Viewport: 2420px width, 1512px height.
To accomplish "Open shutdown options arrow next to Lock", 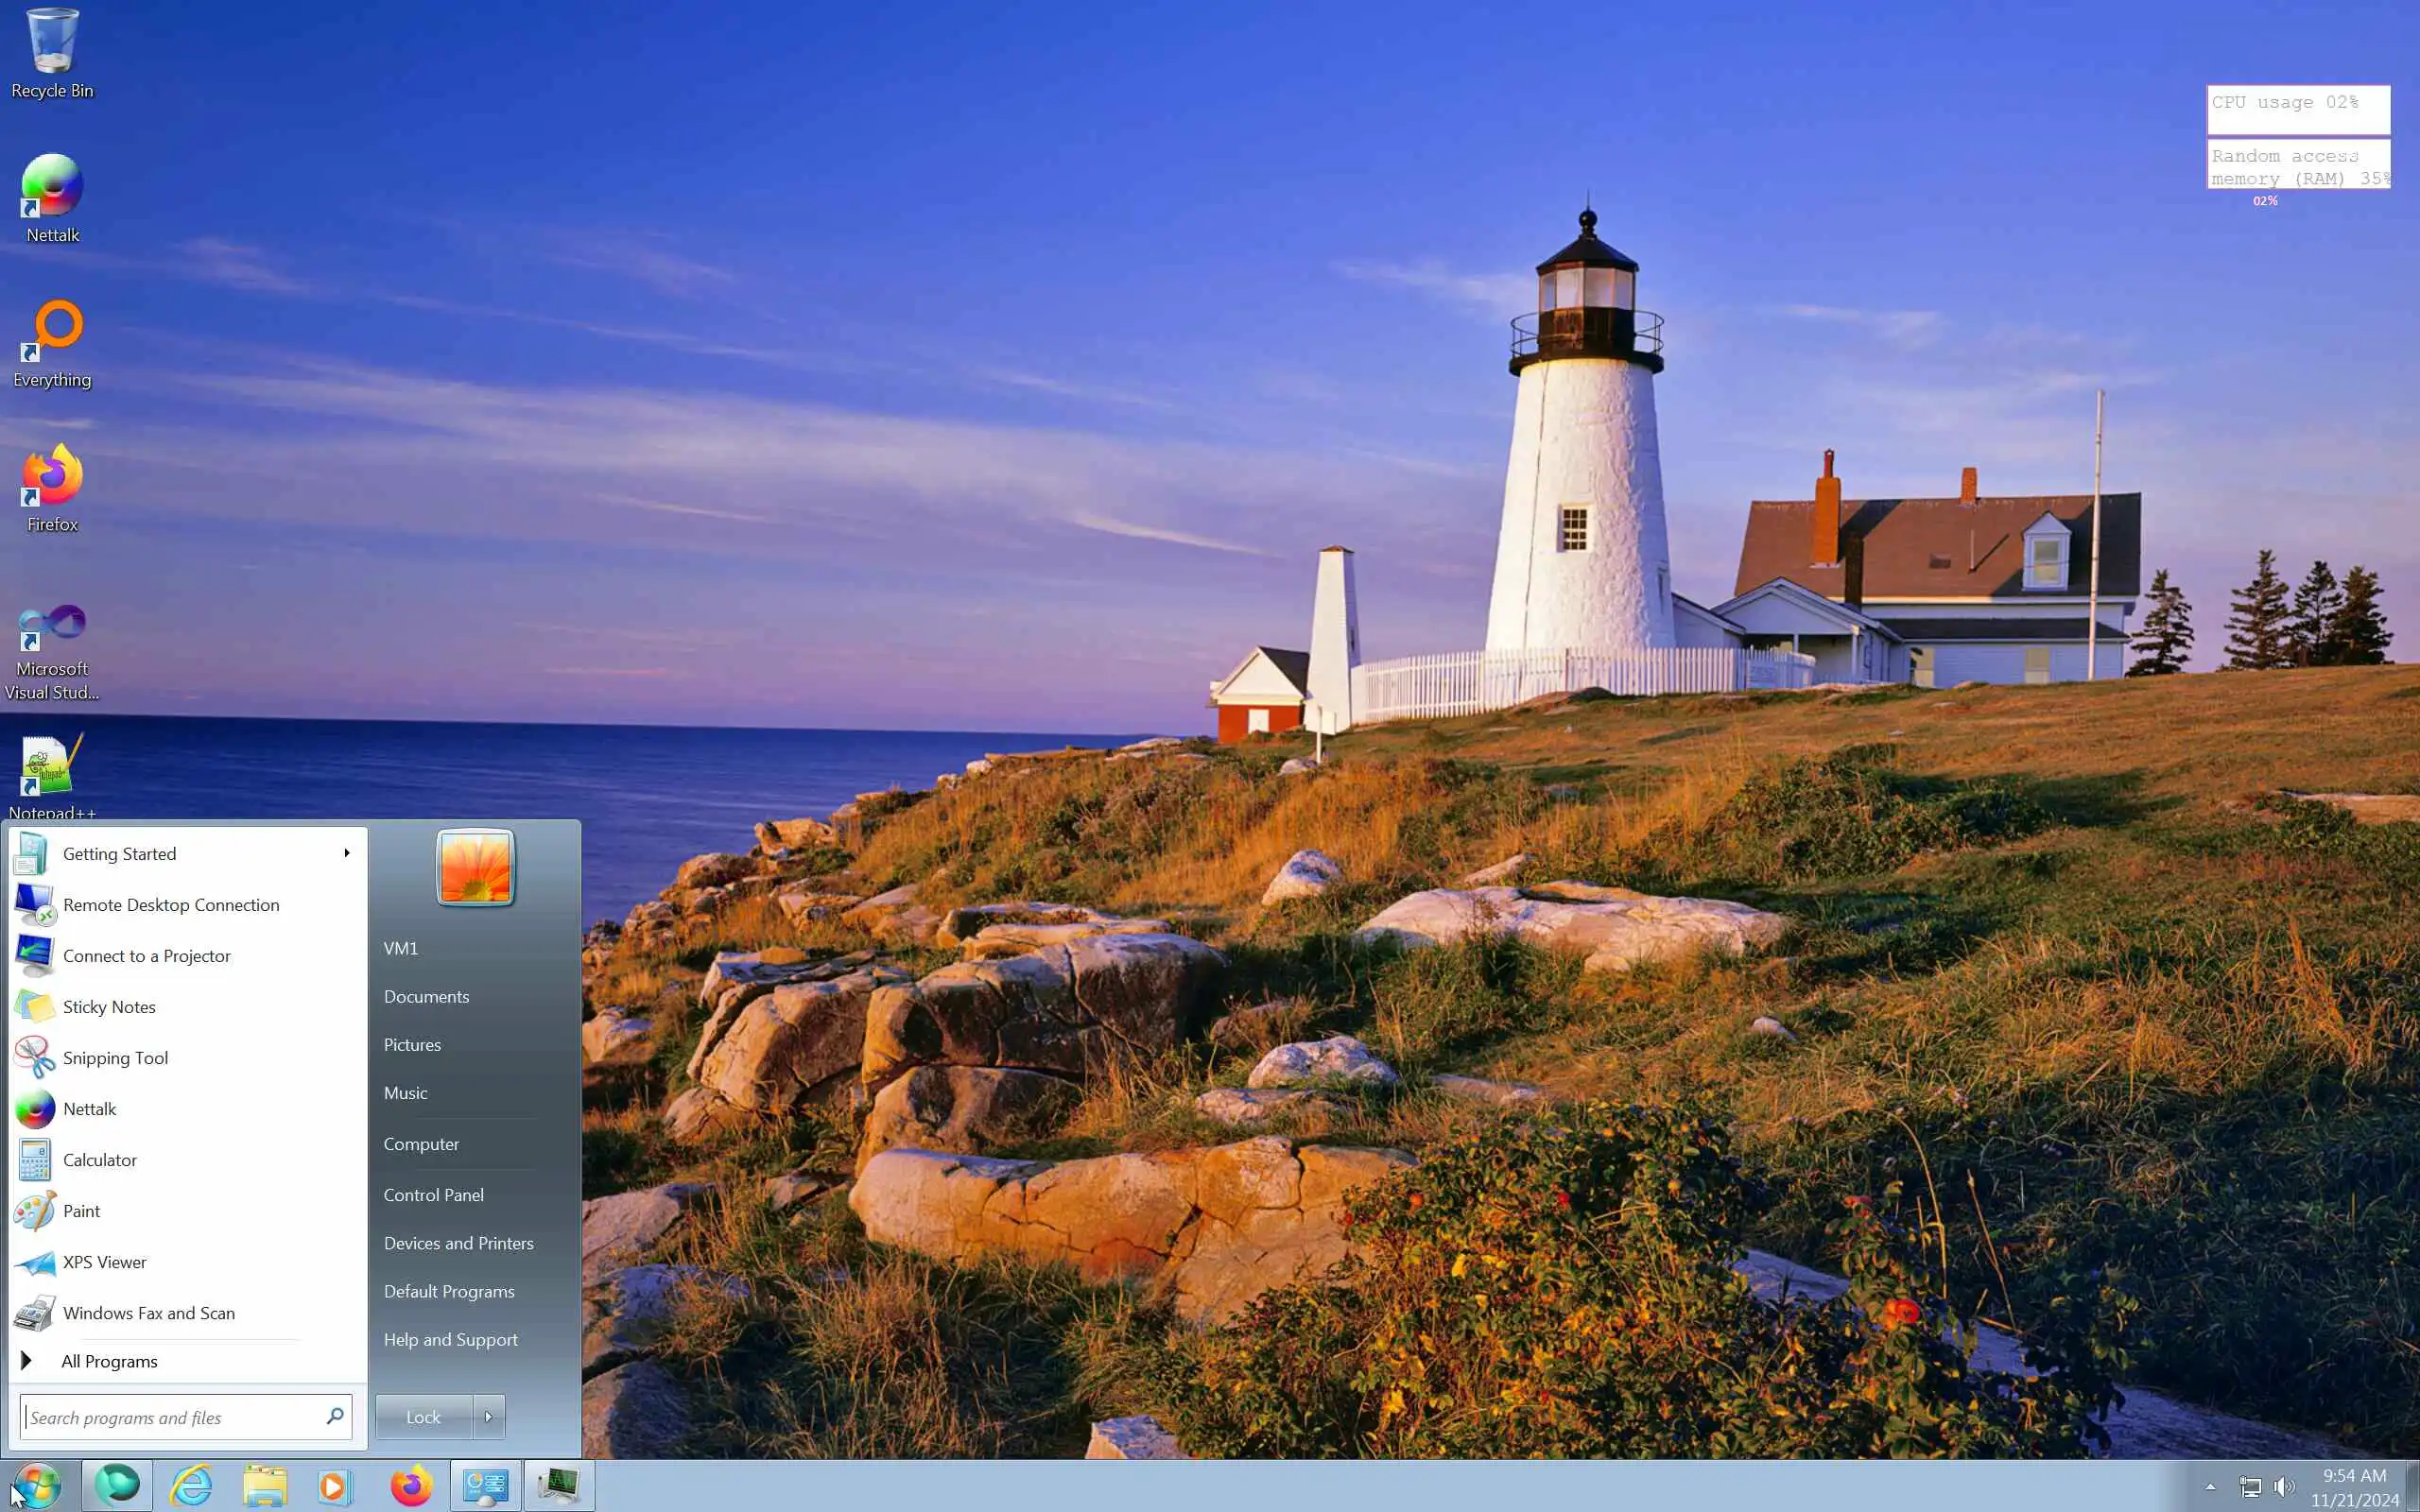I will click(488, 1416).
